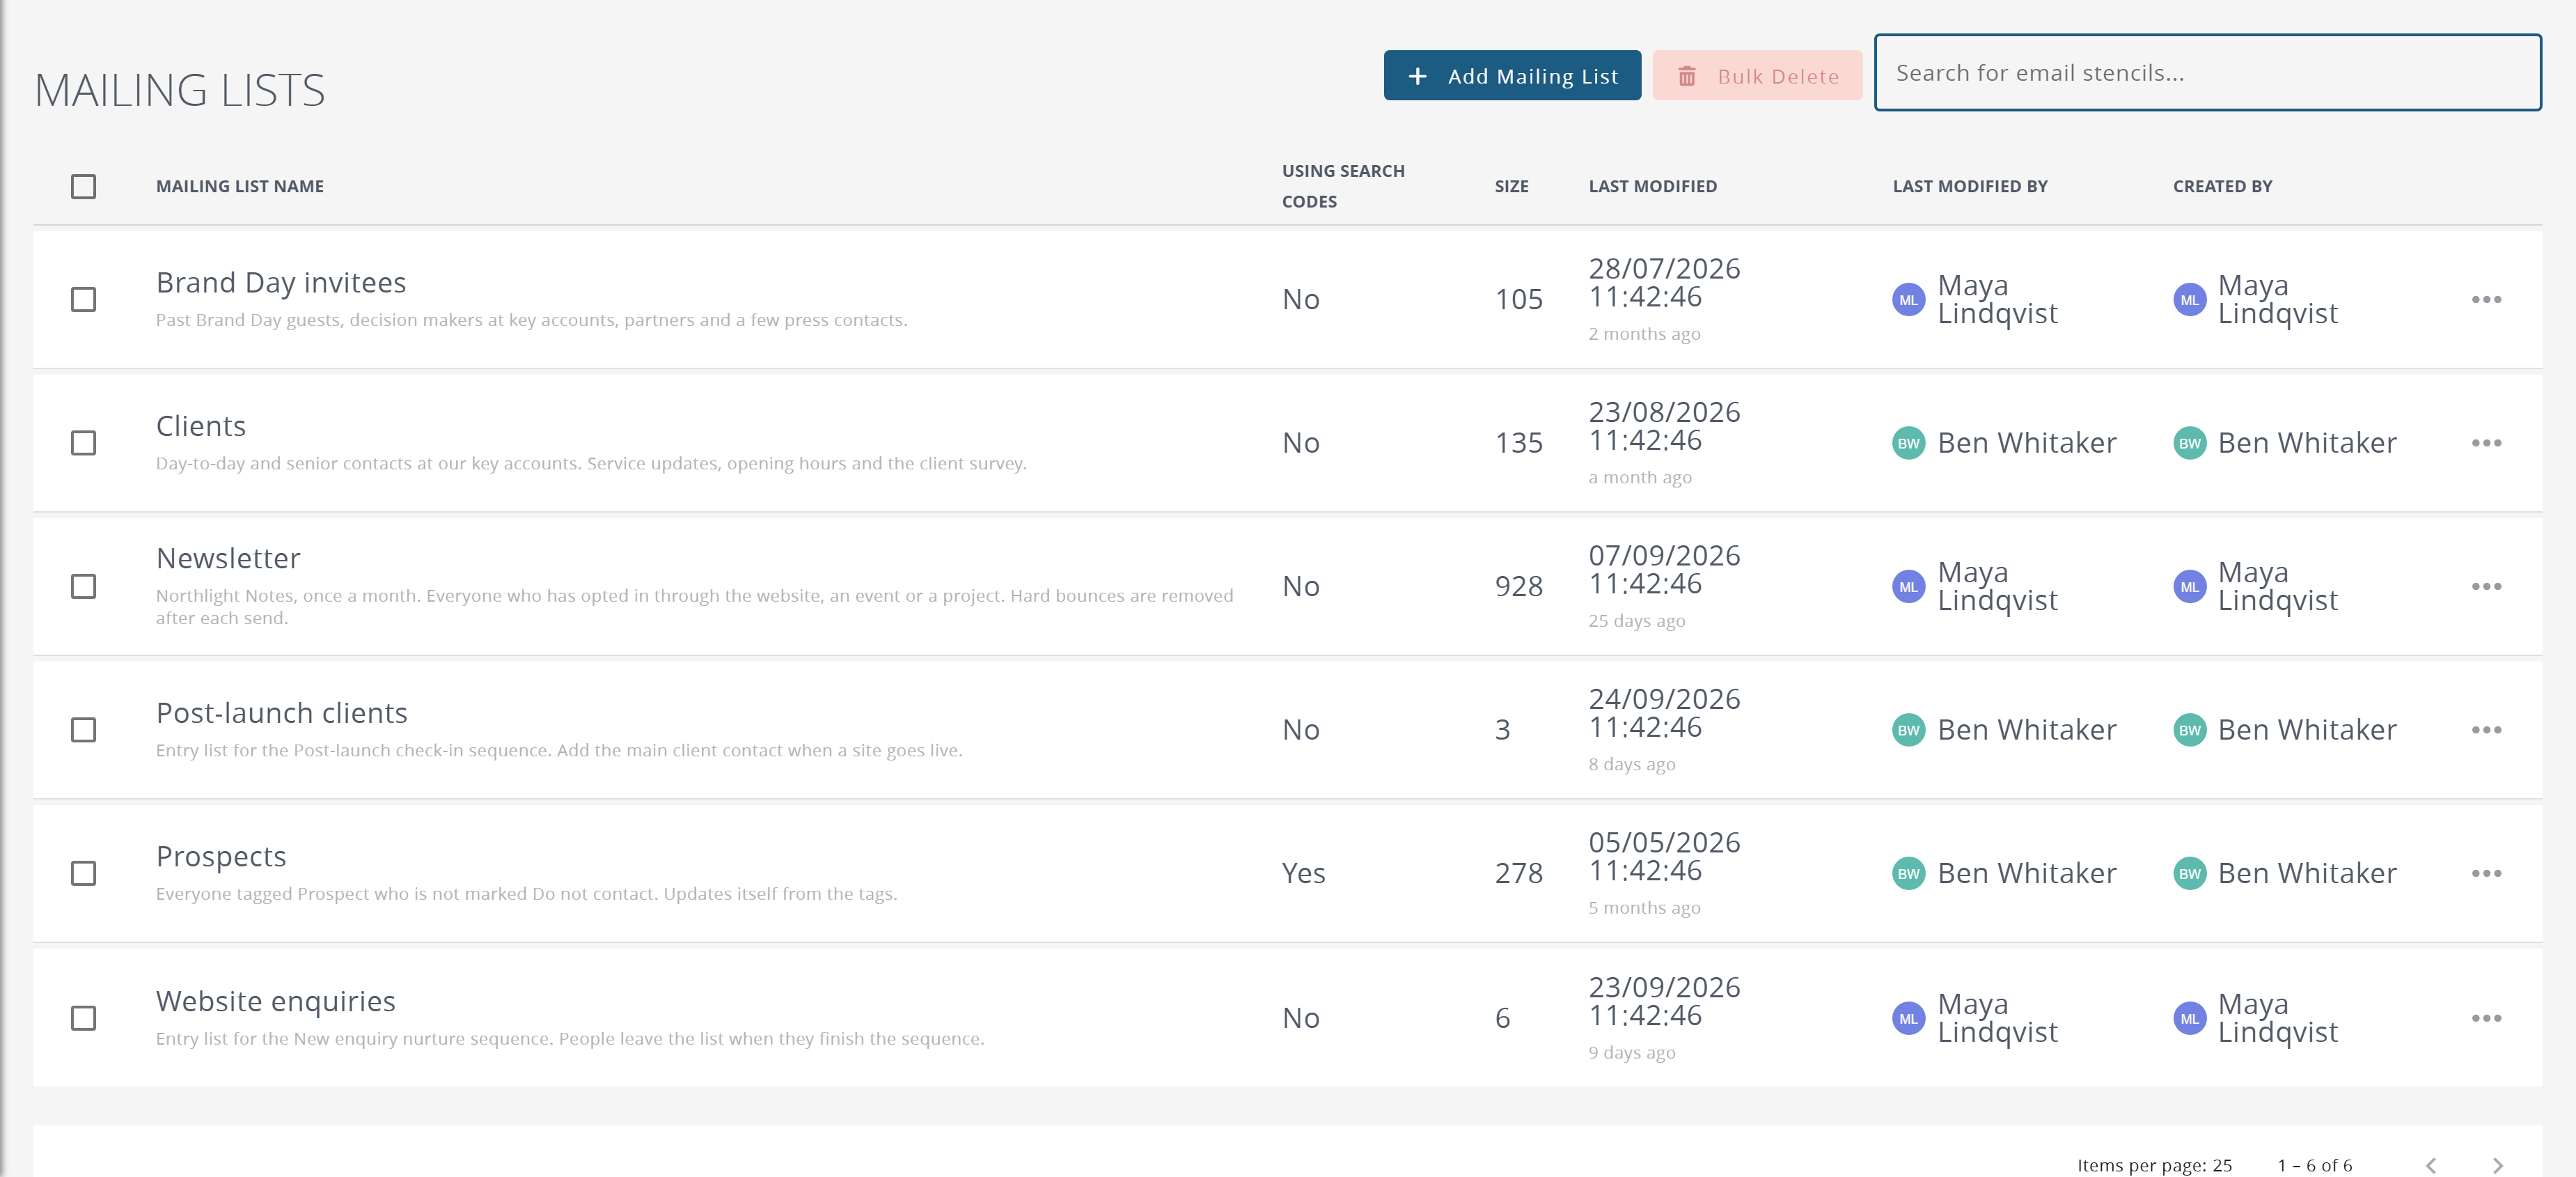
Task: Click the BW avatar in Prospects' Last Modified By
Action: pyautogui.click(x=1908, y=874)
